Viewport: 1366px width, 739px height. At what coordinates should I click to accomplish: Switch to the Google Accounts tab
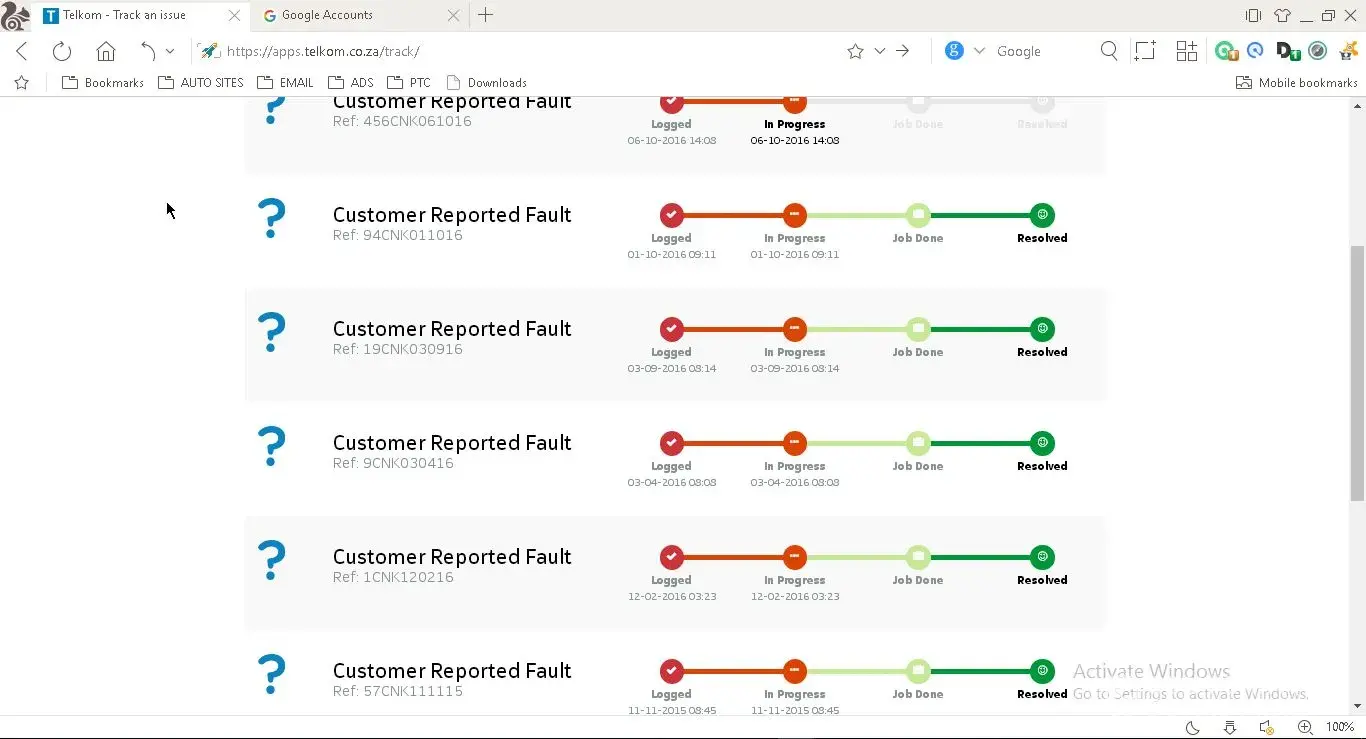tap(327, 15)
